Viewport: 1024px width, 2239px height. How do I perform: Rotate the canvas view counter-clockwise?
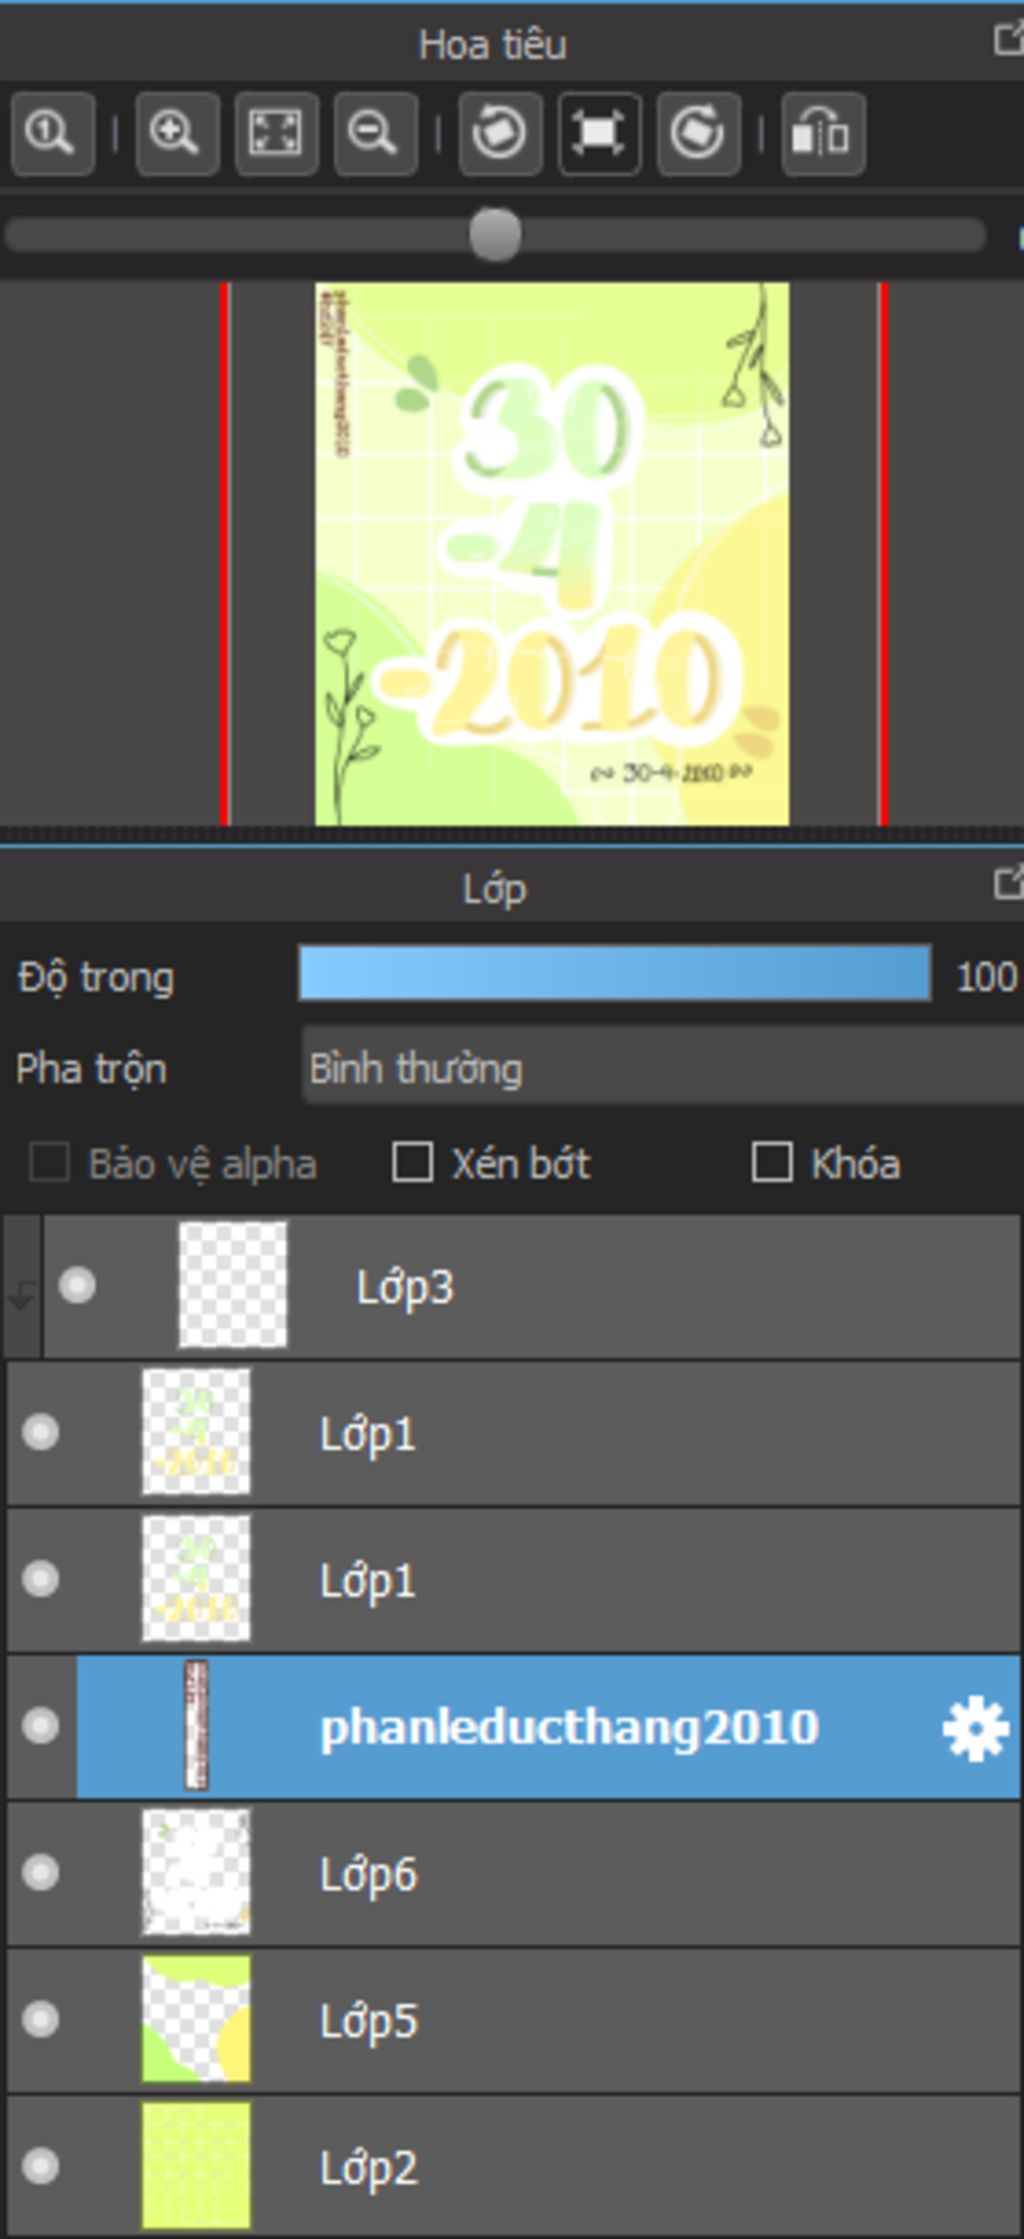coord(500,133)
